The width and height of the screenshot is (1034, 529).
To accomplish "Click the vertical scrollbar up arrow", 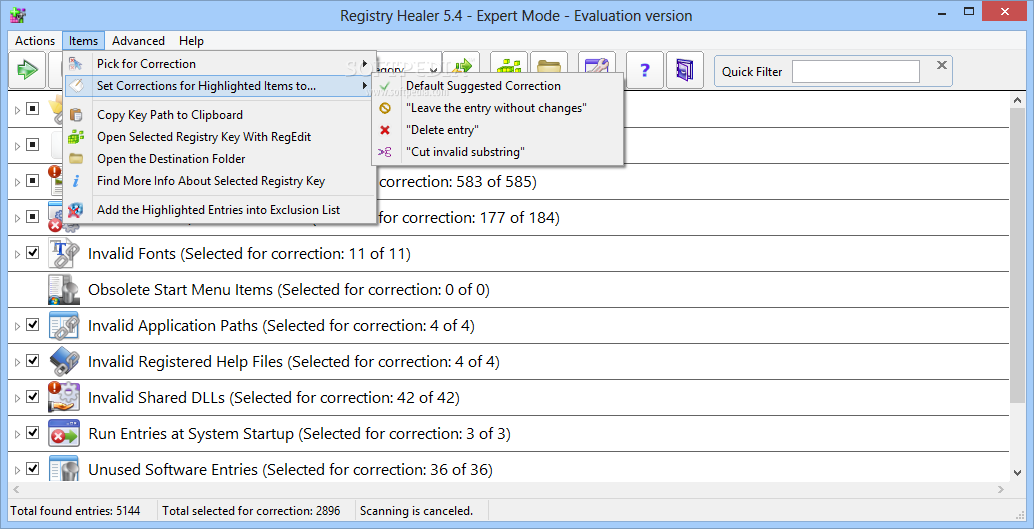I will pyautogui.click(x=1016, y=100).
